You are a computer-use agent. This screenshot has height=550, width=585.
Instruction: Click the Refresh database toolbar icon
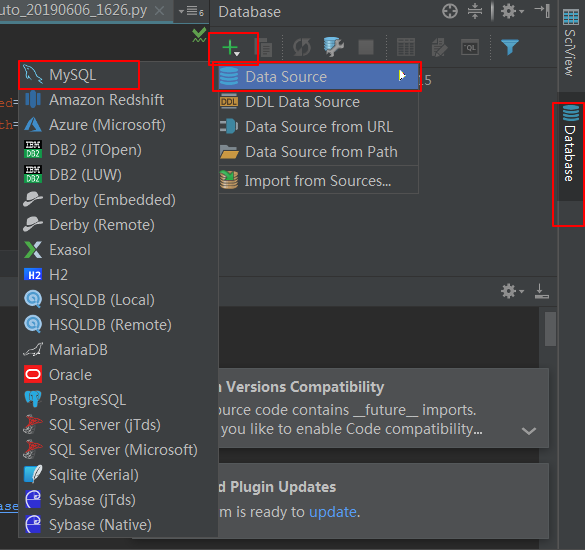coord(301,47)
